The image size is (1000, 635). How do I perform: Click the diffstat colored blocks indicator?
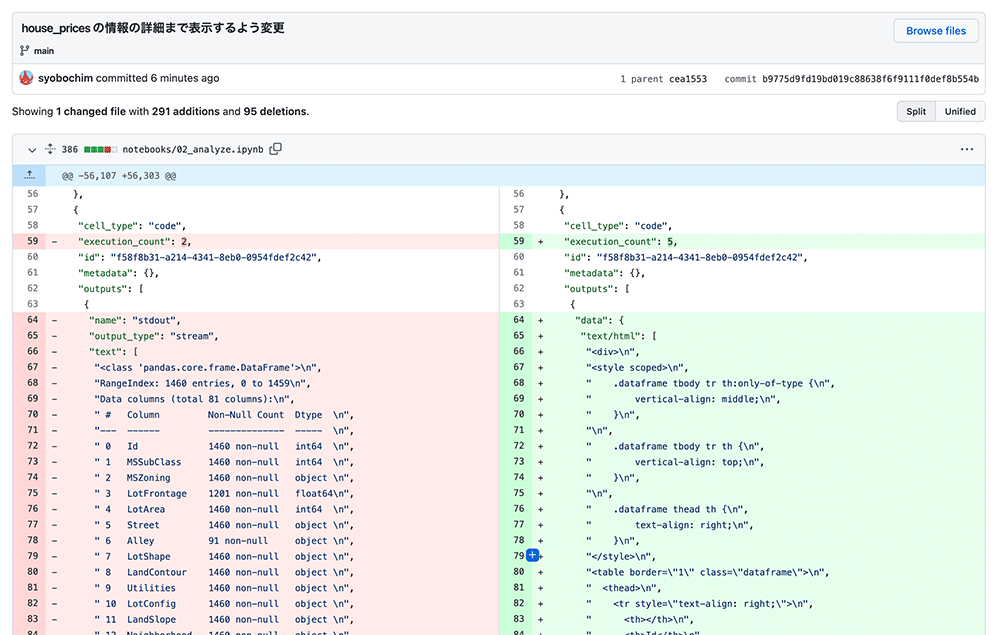(100, 149)
